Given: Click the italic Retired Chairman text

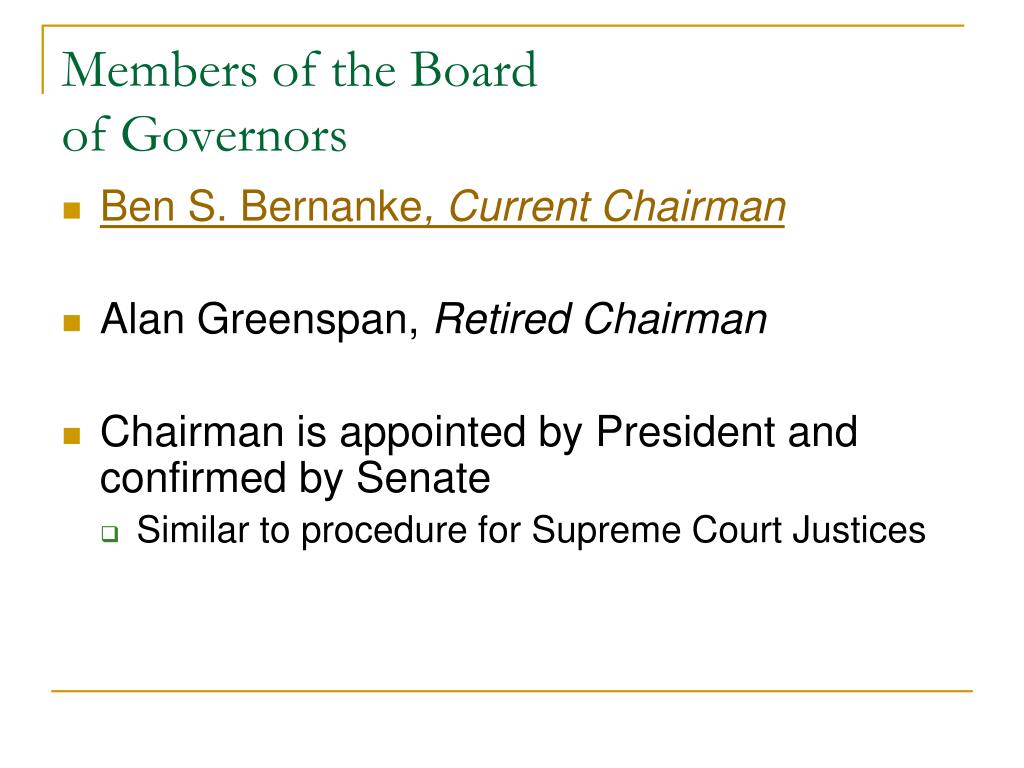Looking at the screenshot, I should click(x=601, y=320).
